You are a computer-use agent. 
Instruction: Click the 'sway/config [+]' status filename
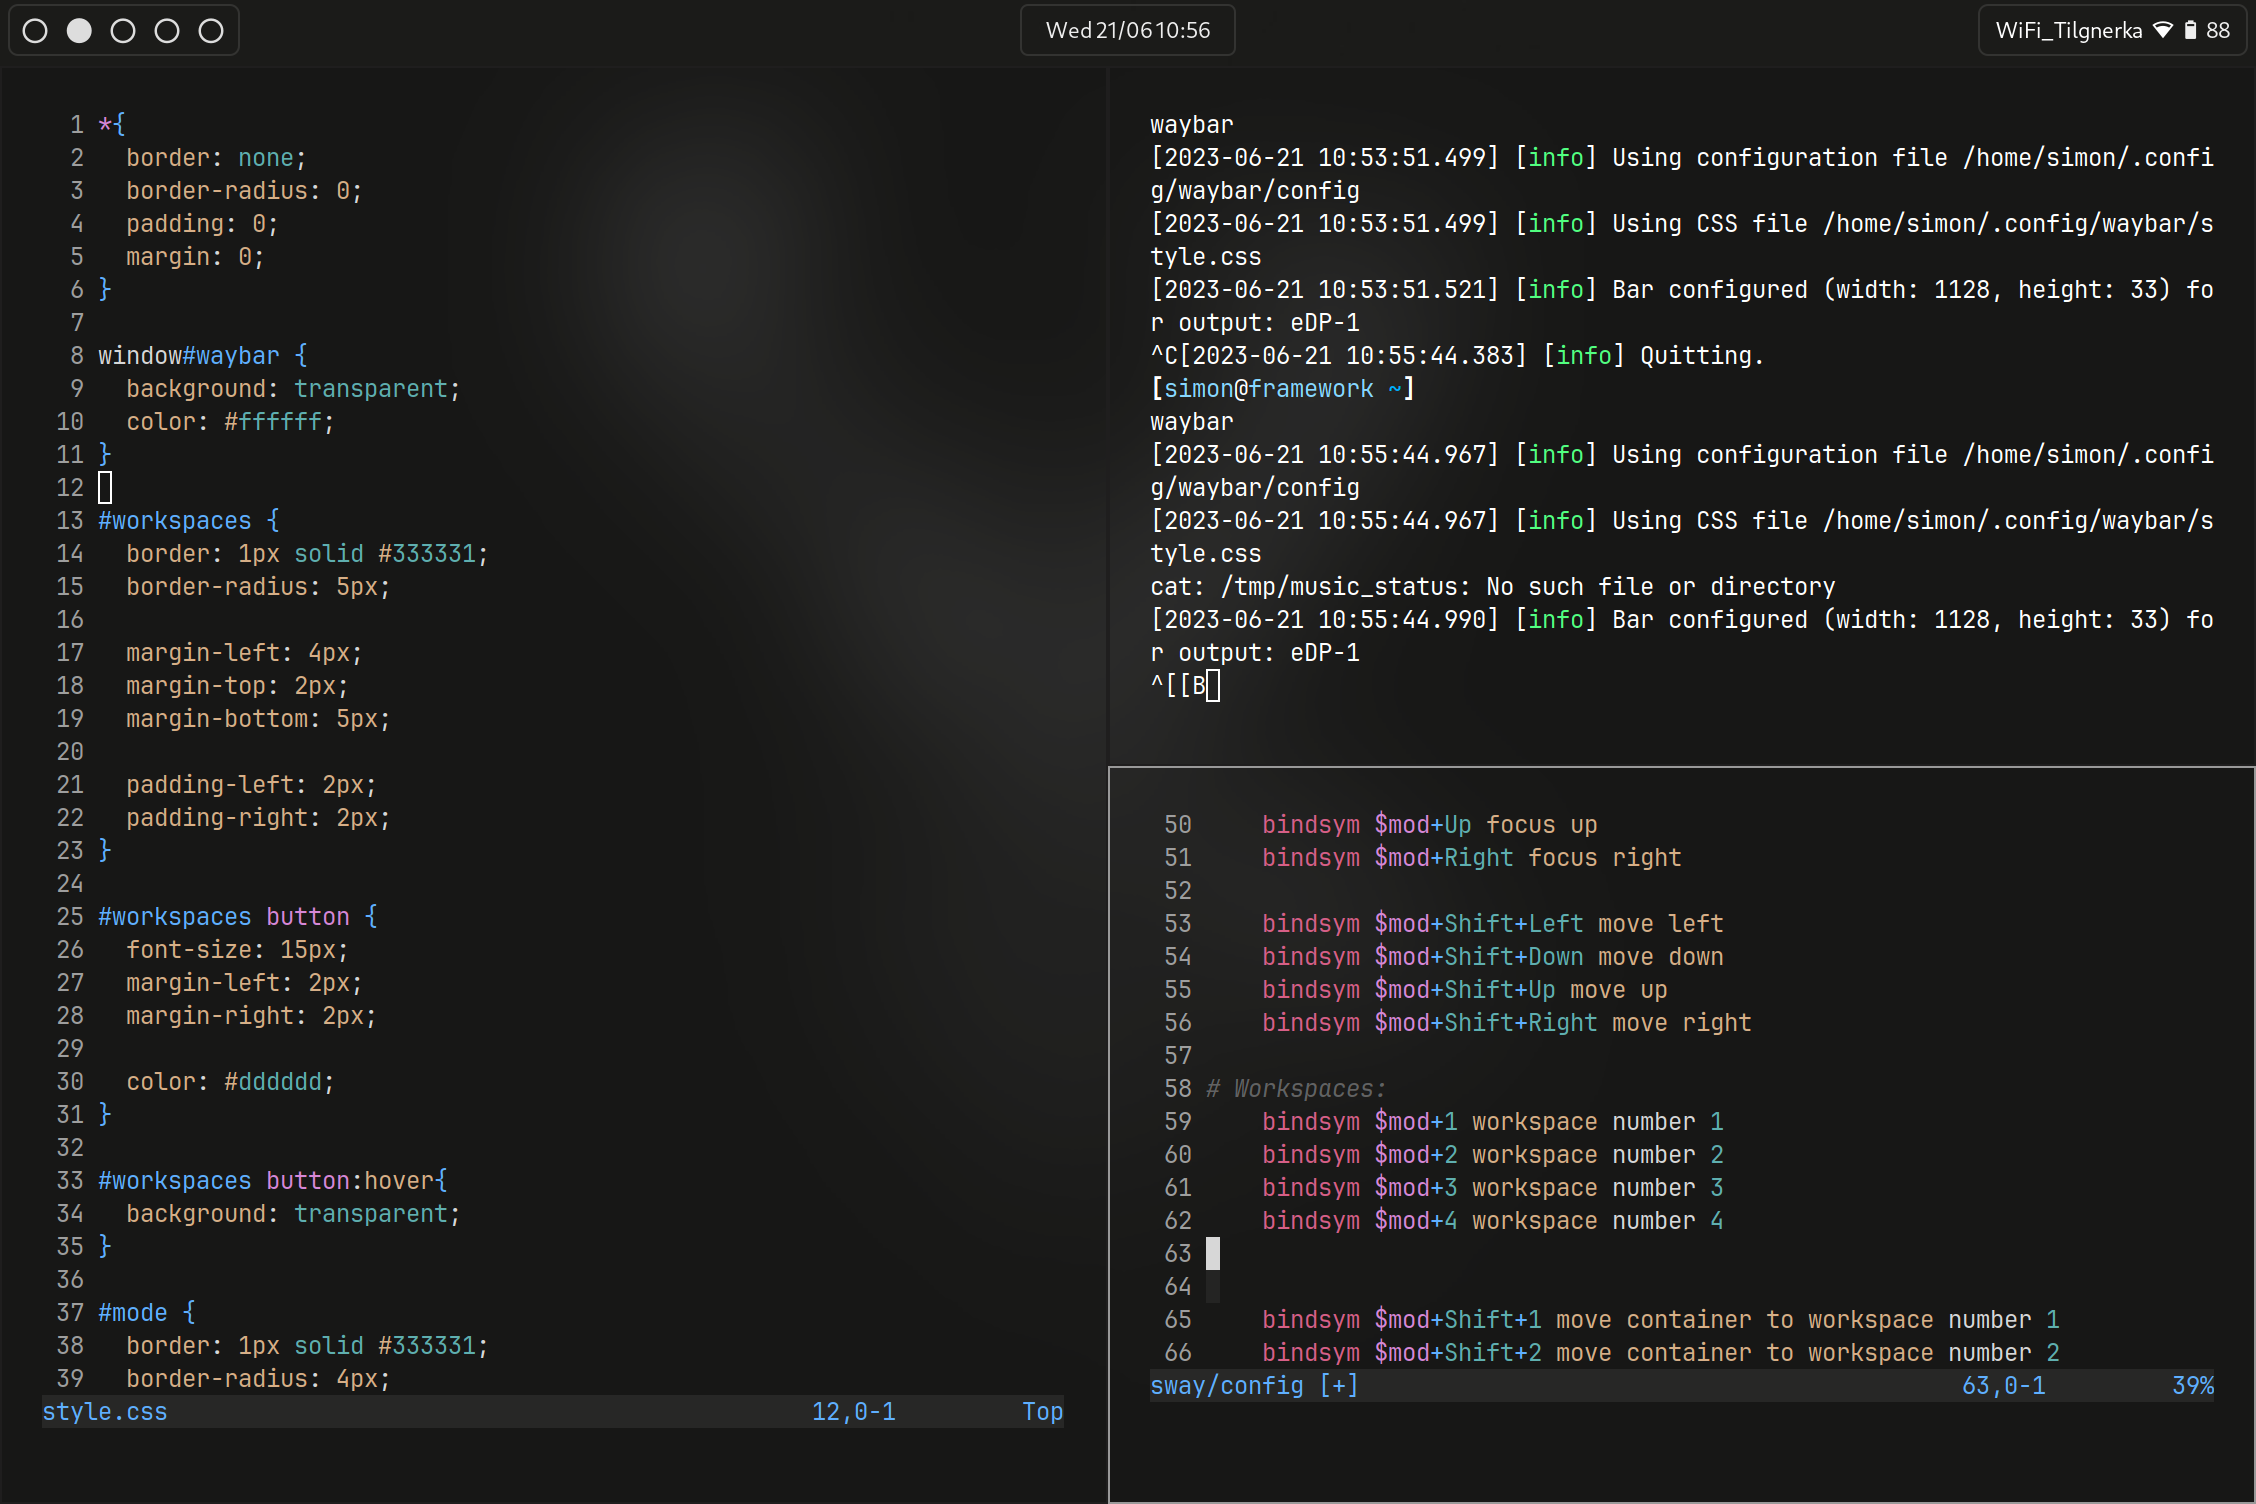1255,1386
